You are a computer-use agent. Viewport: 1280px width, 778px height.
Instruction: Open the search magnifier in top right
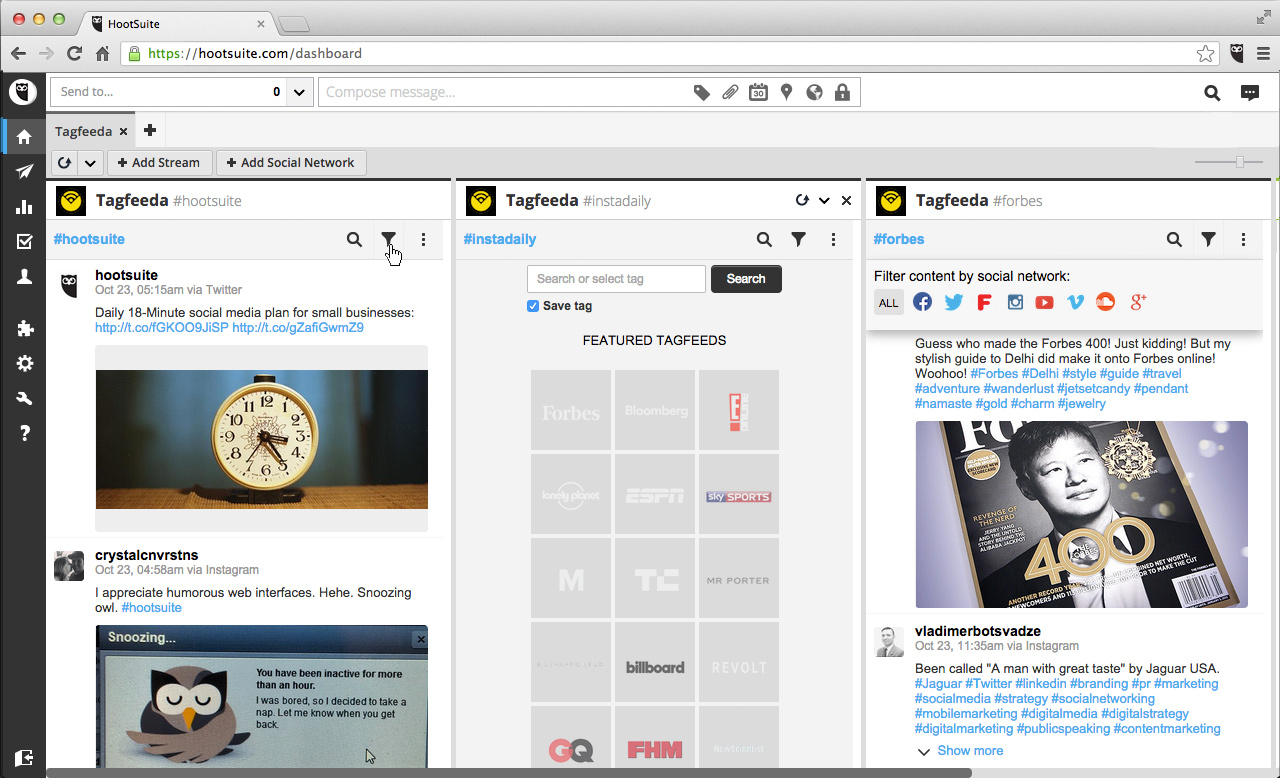(x=1212, y=93)
